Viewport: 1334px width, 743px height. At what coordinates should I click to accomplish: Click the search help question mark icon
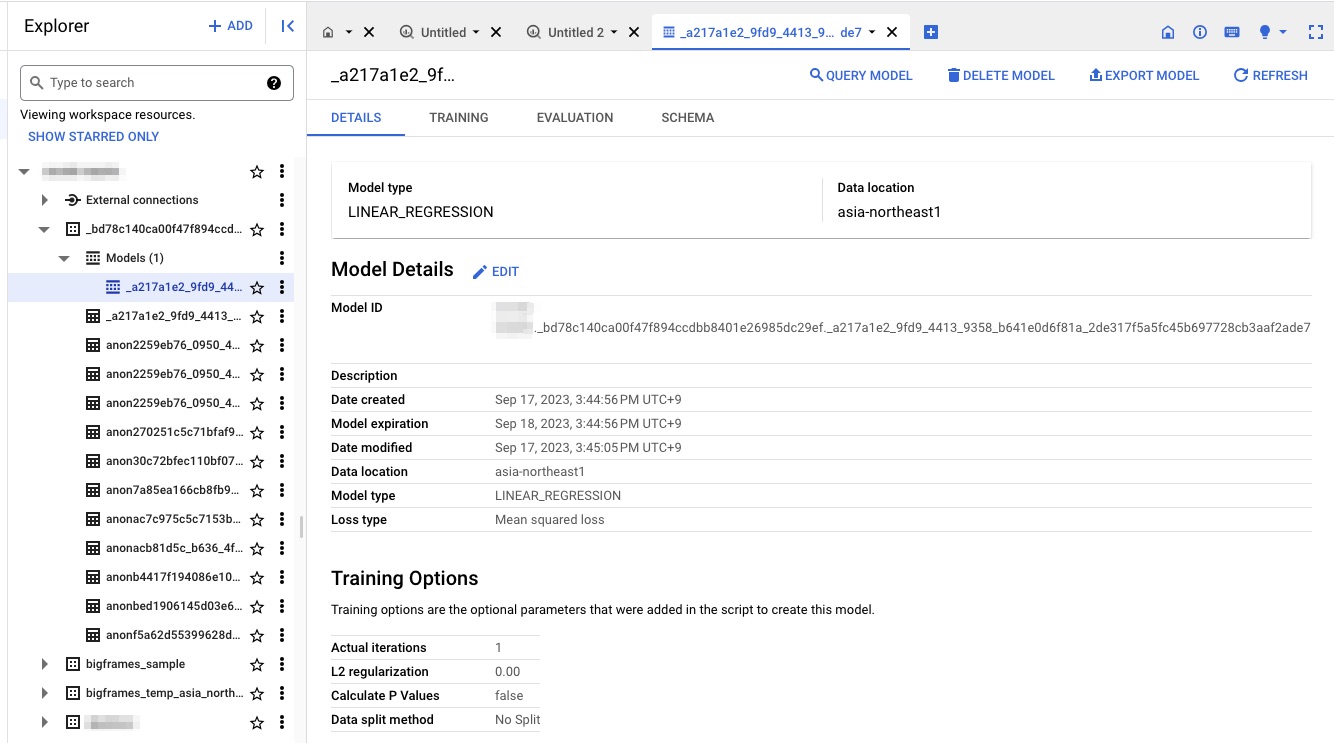point(274,82)
